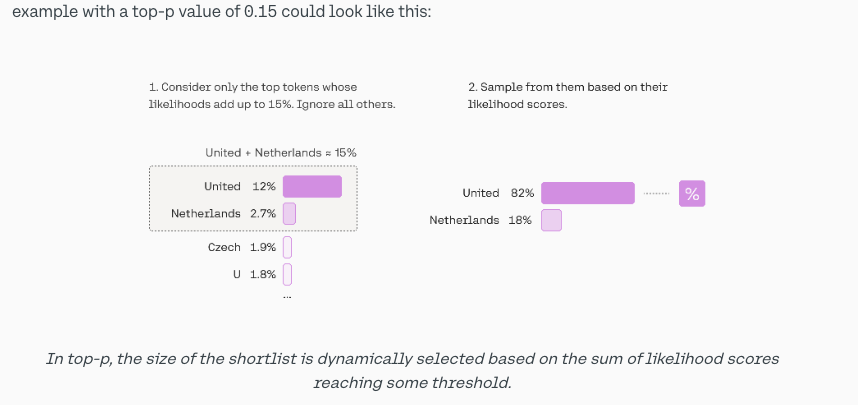This screenshot has width=858, height=405.
Task: Click the Netherlands 2.7% light bar
Action: [x=289, y=213]
